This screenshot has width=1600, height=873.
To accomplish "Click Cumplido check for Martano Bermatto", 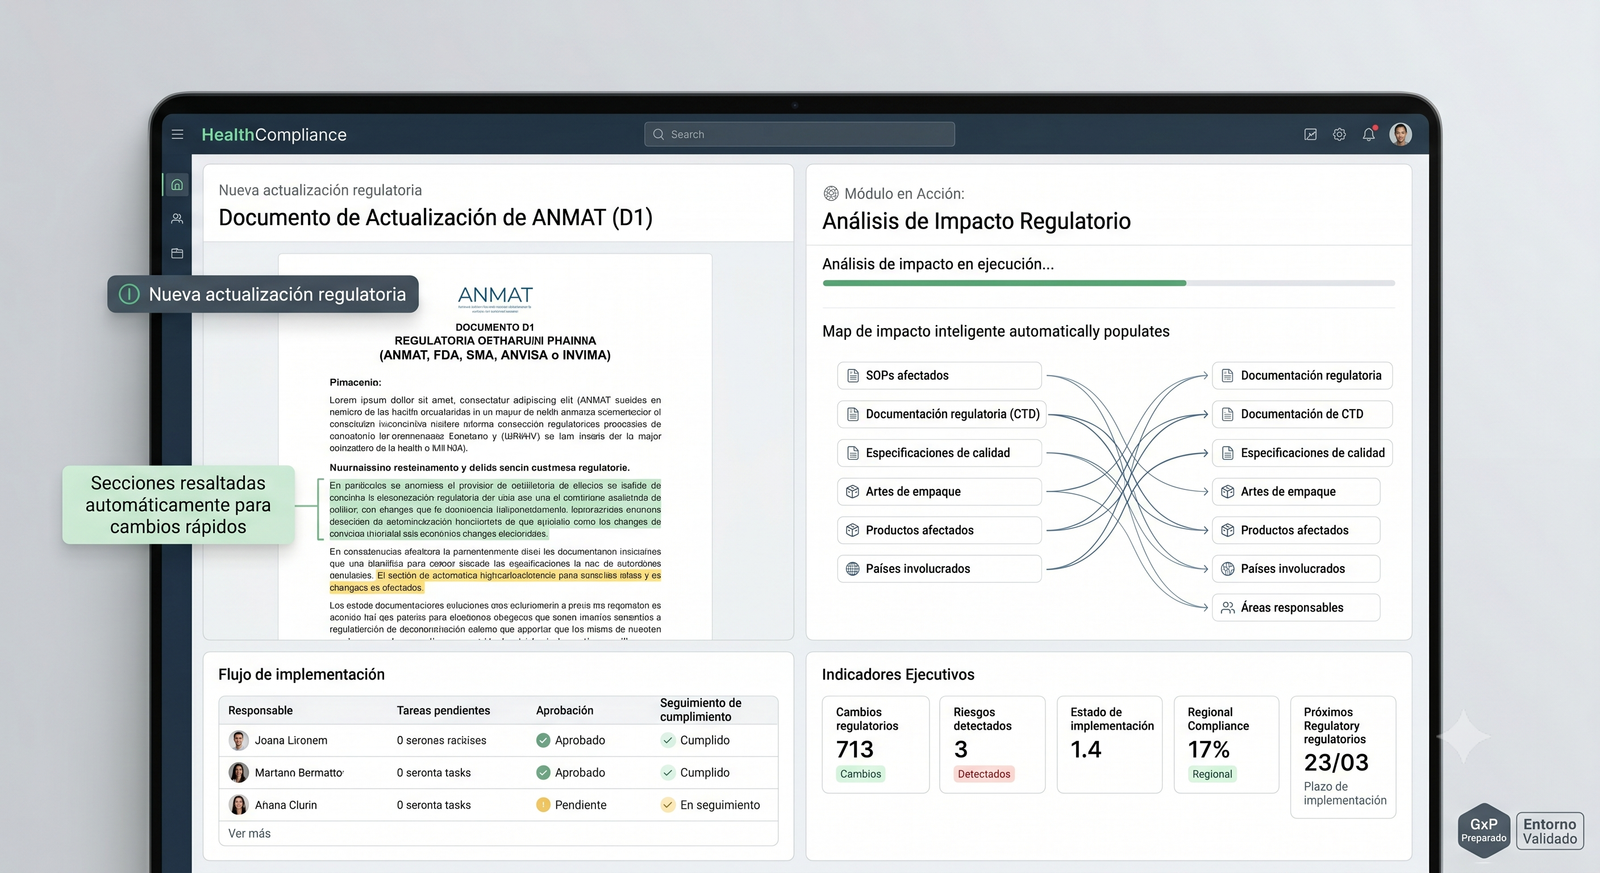I will 668,773.
